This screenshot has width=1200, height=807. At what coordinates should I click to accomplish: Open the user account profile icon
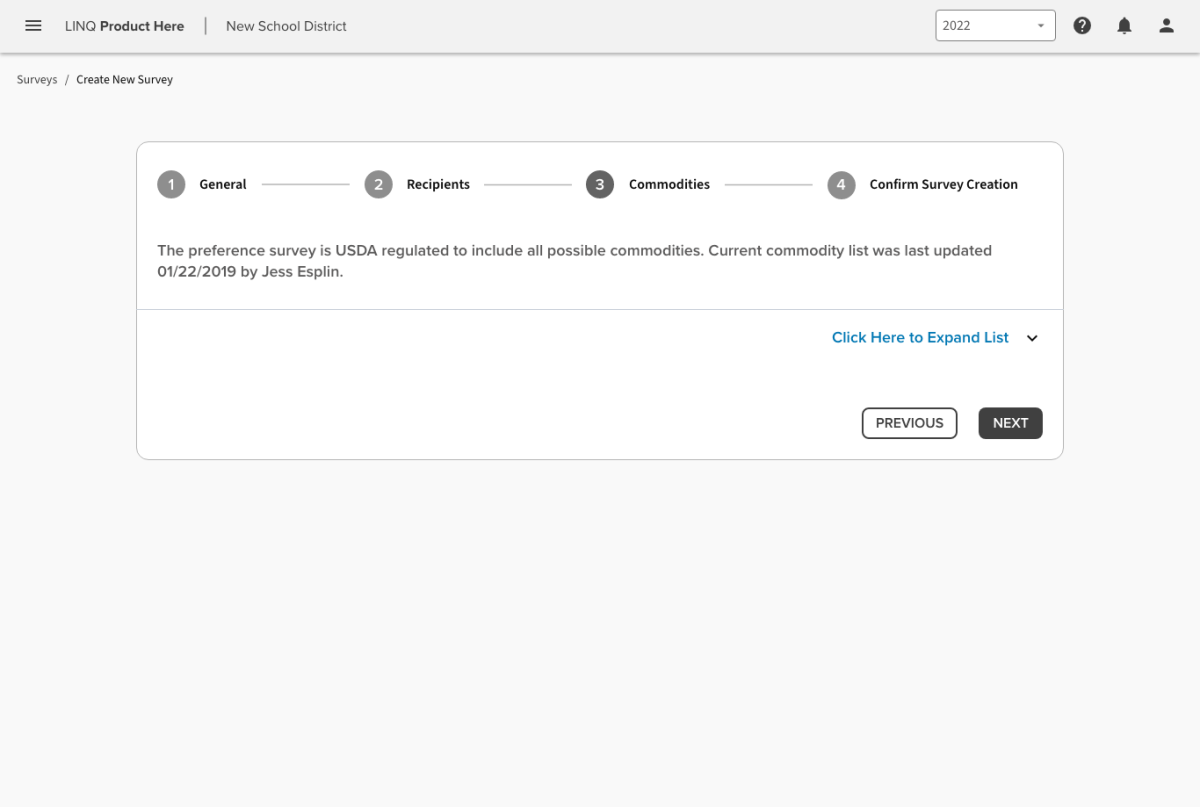click(1166, 26)
